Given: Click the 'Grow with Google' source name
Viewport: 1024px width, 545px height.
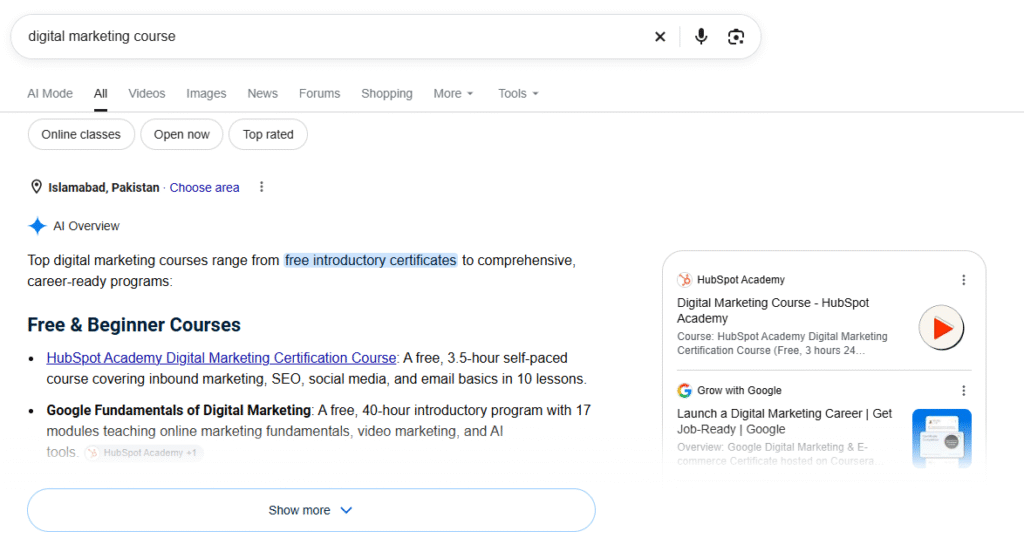Looking at the screenshot, I should pos(739,390).
